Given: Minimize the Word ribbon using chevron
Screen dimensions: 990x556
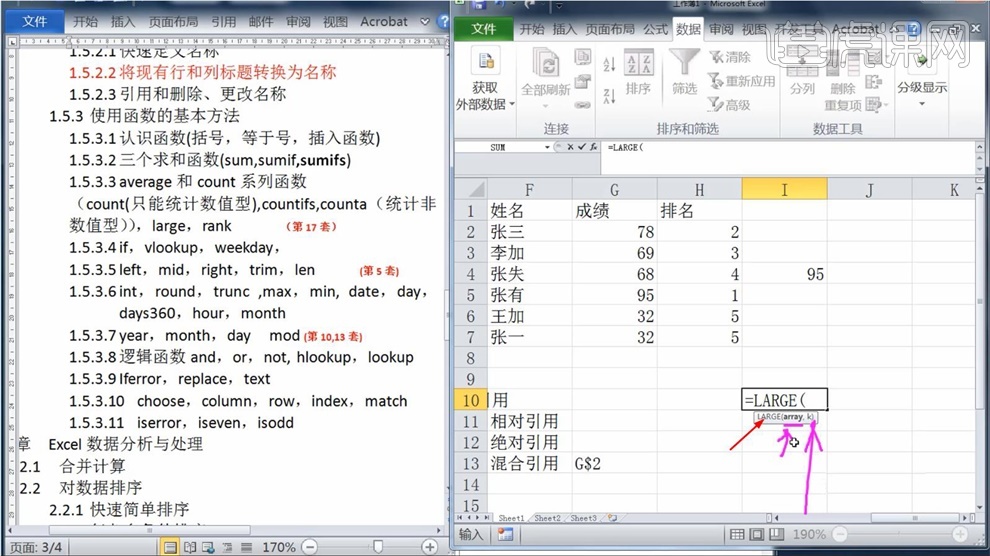Looking at the screenshot, I should tap(425, 21).
